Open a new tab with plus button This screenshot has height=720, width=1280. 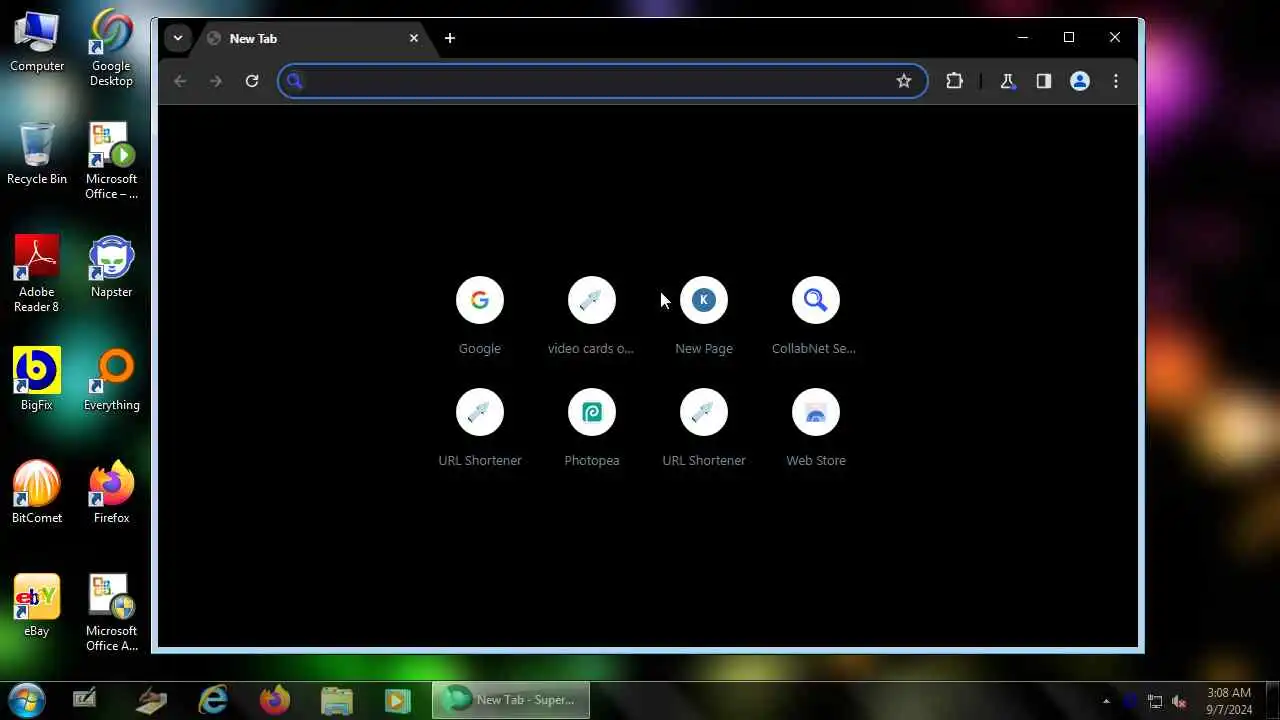coord(450,38)
